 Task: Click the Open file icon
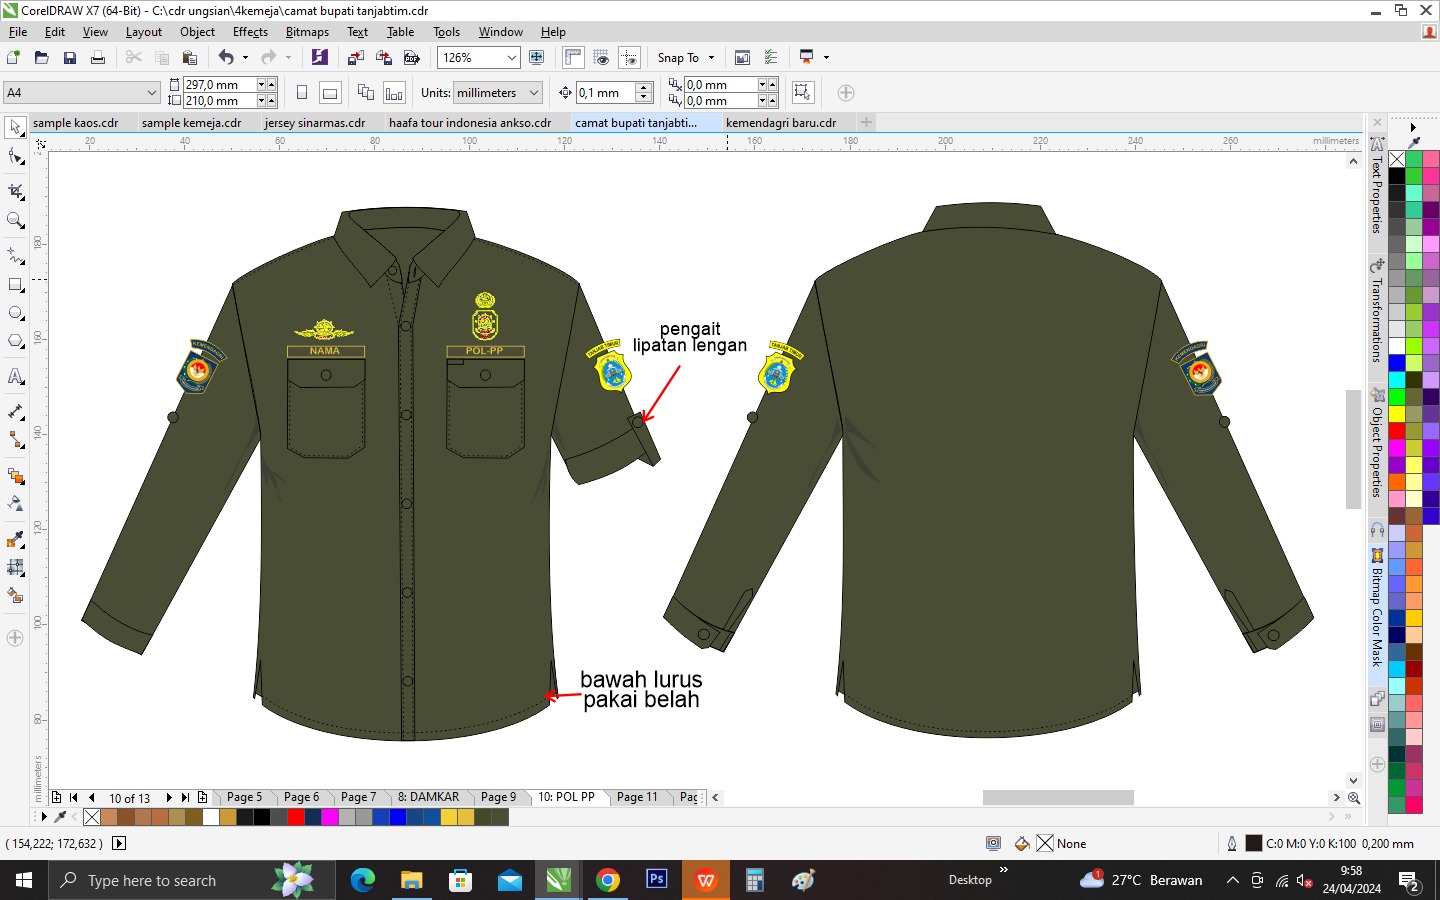pyautogui.click(x=41, y=58)
